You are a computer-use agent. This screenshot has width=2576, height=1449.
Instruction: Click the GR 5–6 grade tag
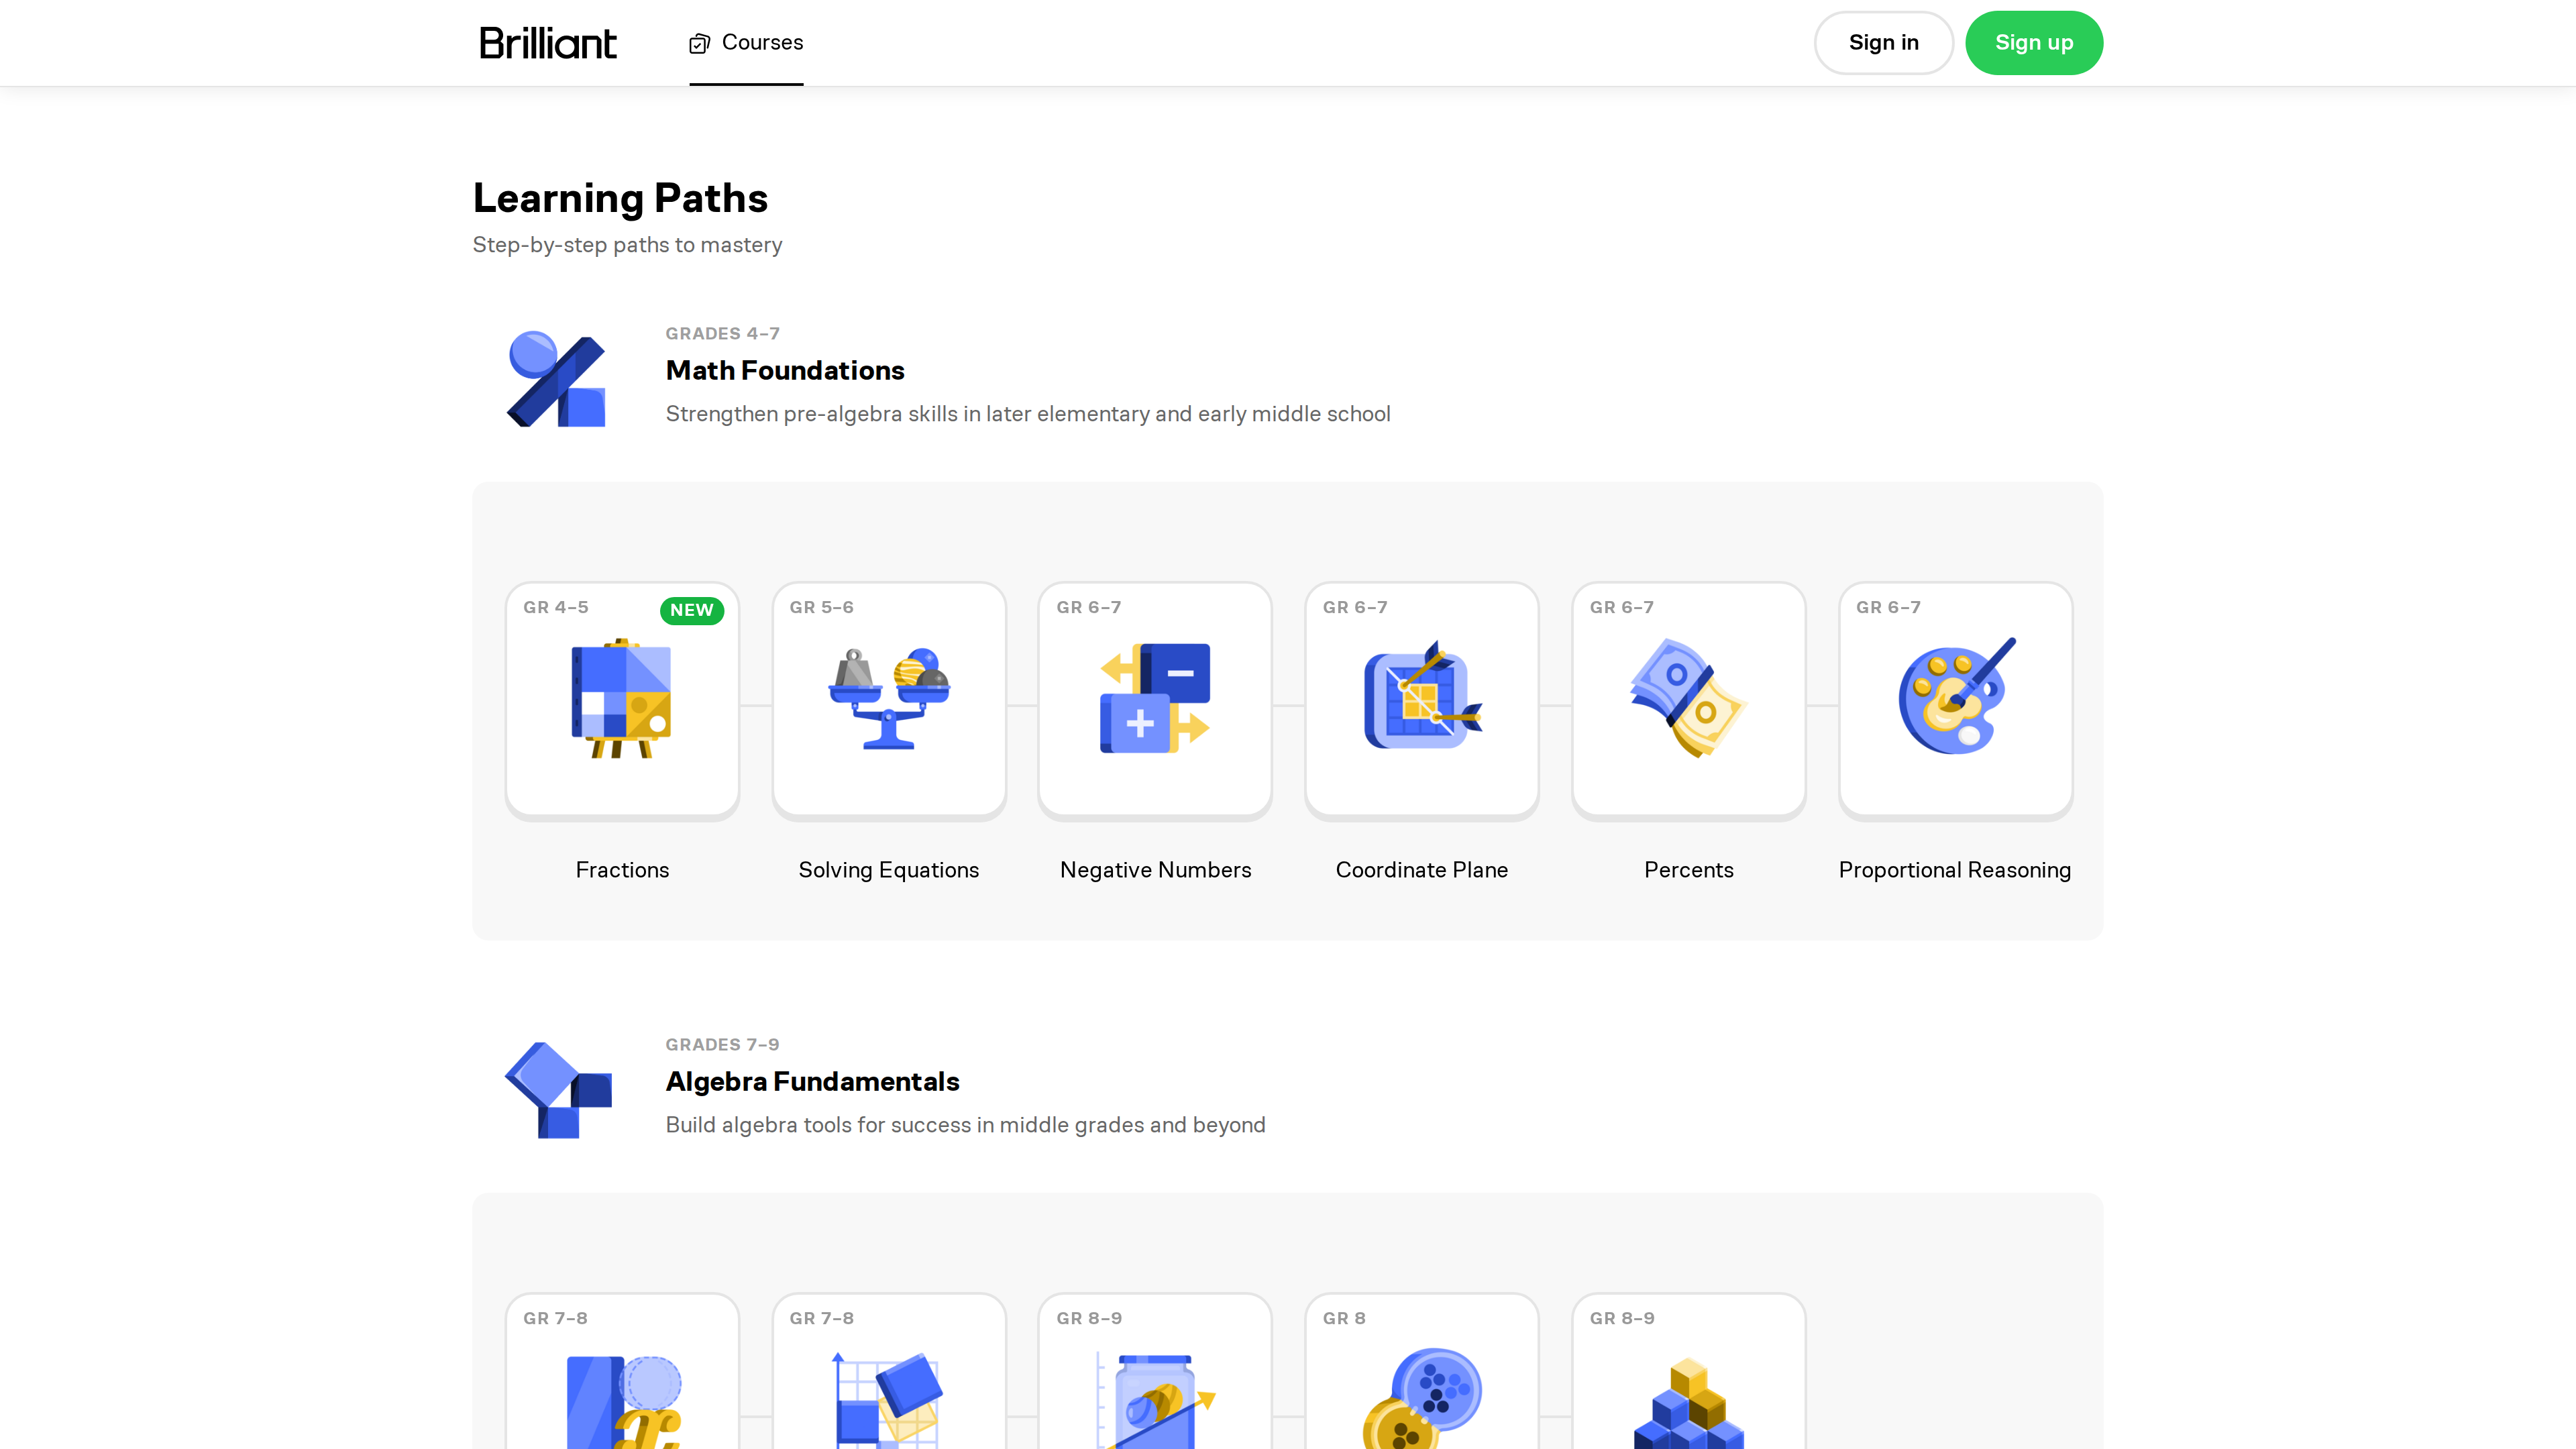pyautogui.click(x=821, y=608)
